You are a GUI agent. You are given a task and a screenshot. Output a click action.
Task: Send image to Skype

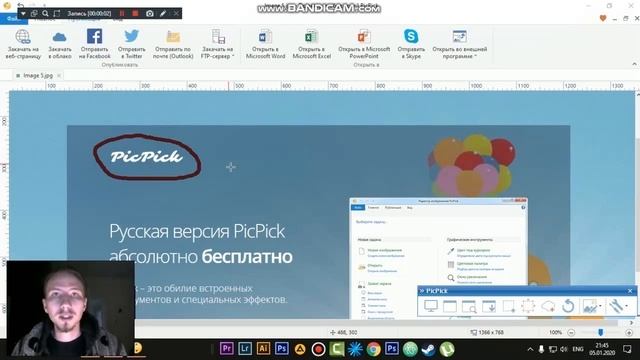411,44
